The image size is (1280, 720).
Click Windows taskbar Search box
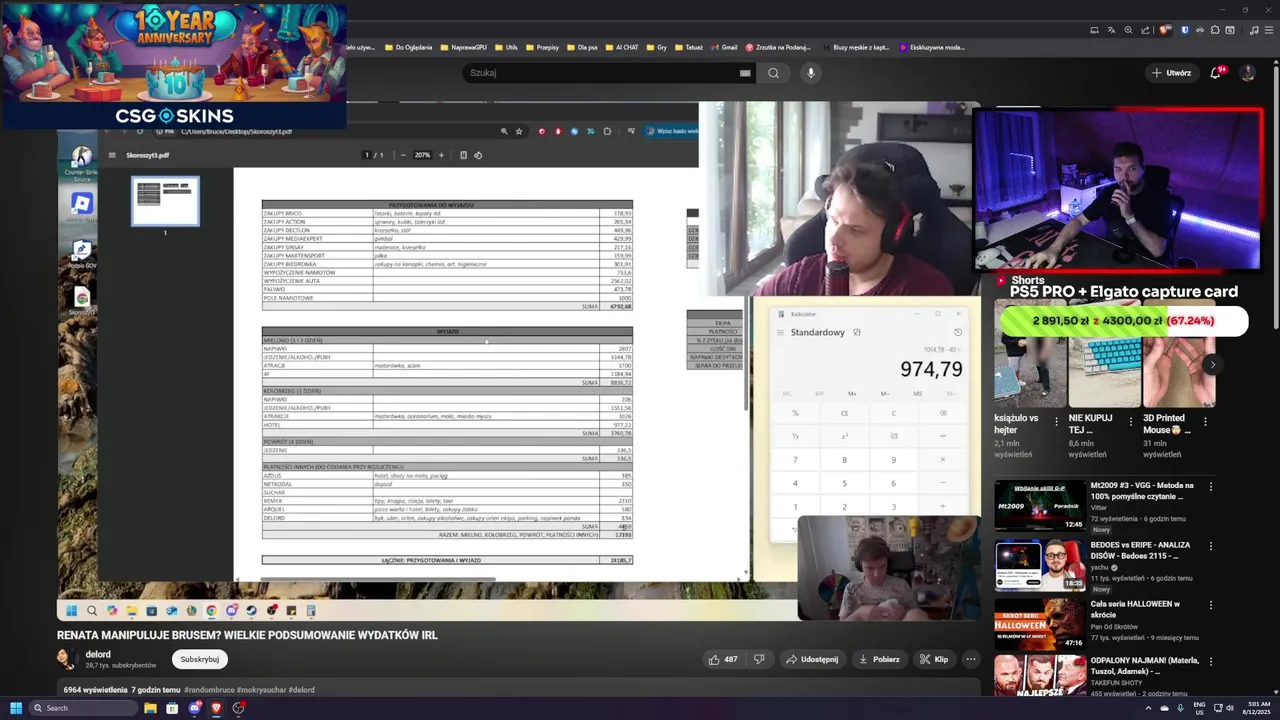pos(82,708)
